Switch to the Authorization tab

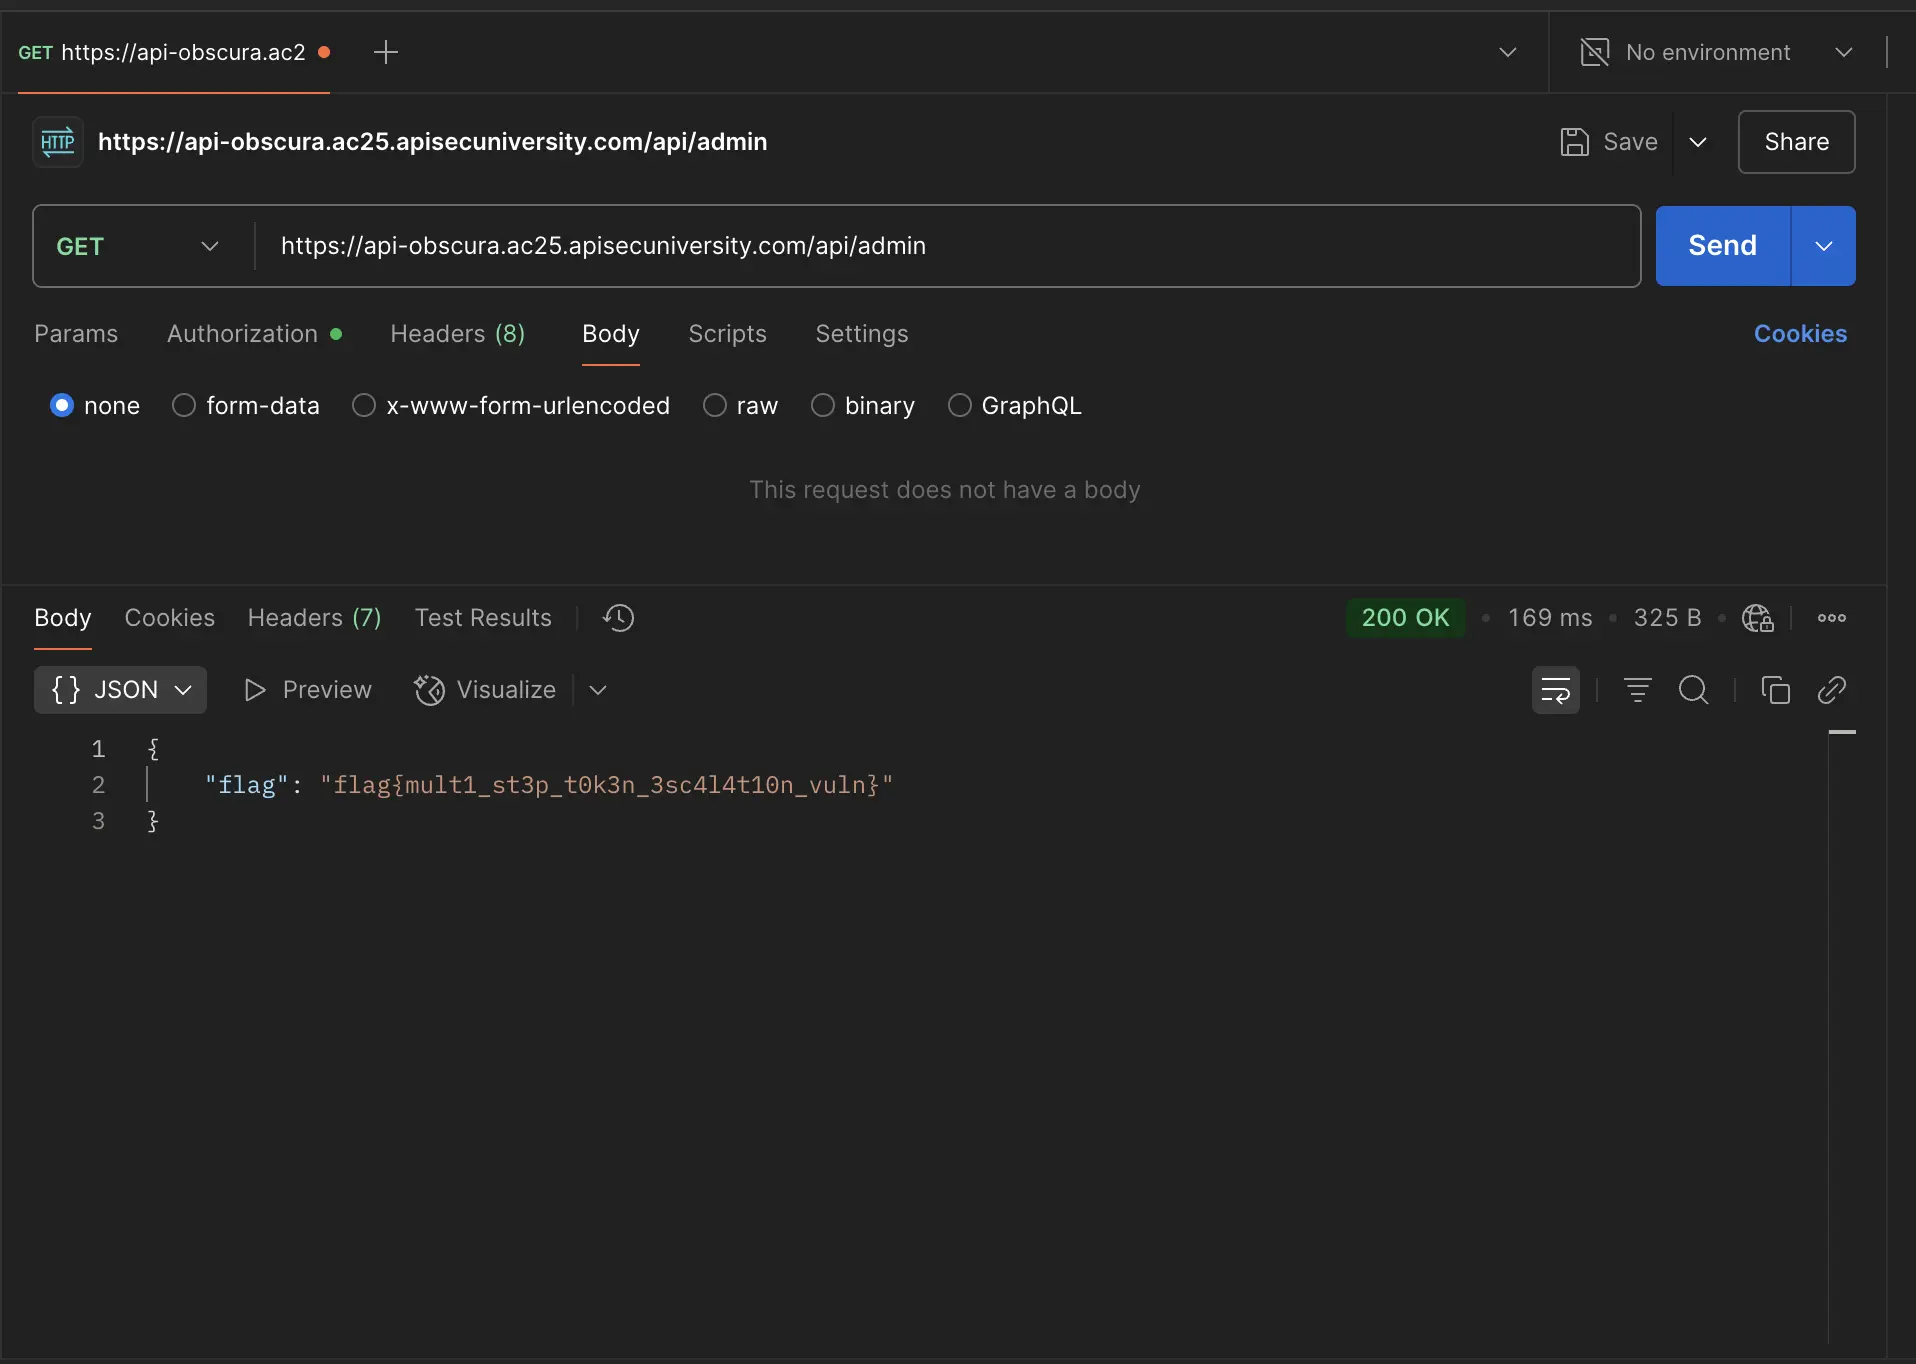click(x=254, y=334)
